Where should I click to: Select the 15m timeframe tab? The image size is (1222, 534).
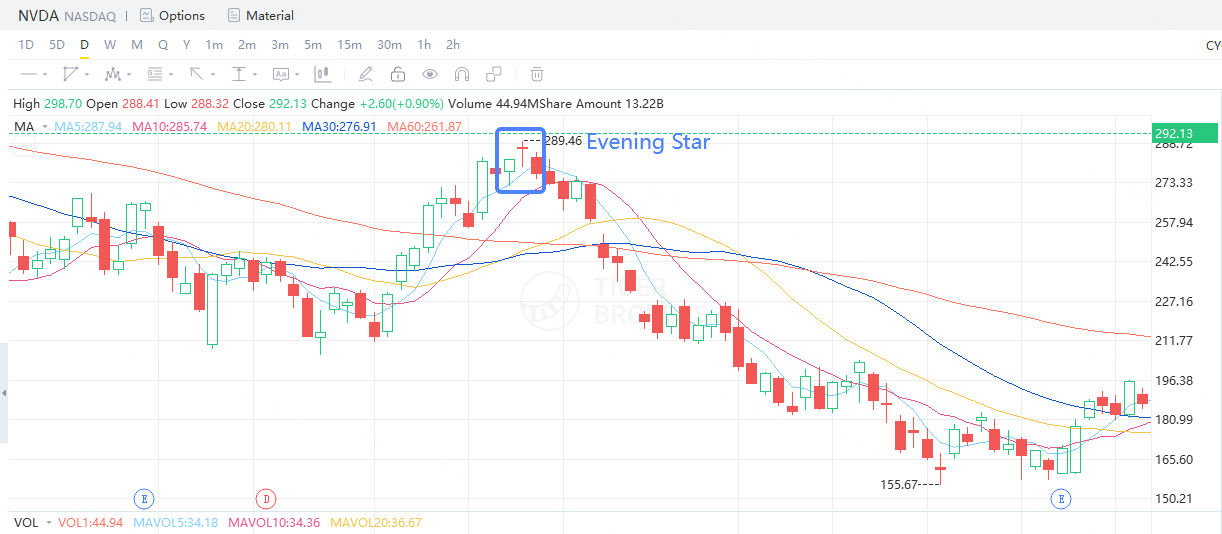tap(349, 44)
